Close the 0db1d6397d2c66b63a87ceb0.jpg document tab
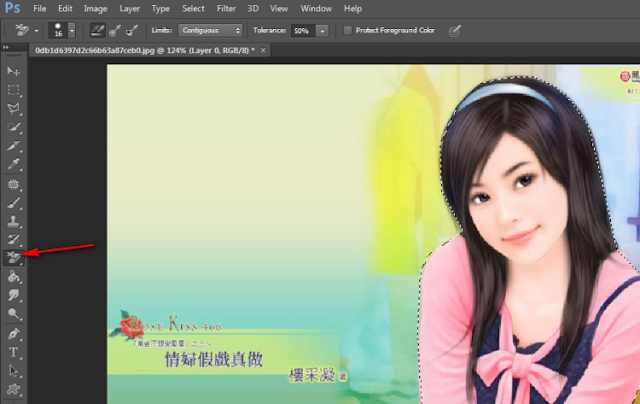The height and width of the screenshot is (404, 640). click(x=263, y=50)
